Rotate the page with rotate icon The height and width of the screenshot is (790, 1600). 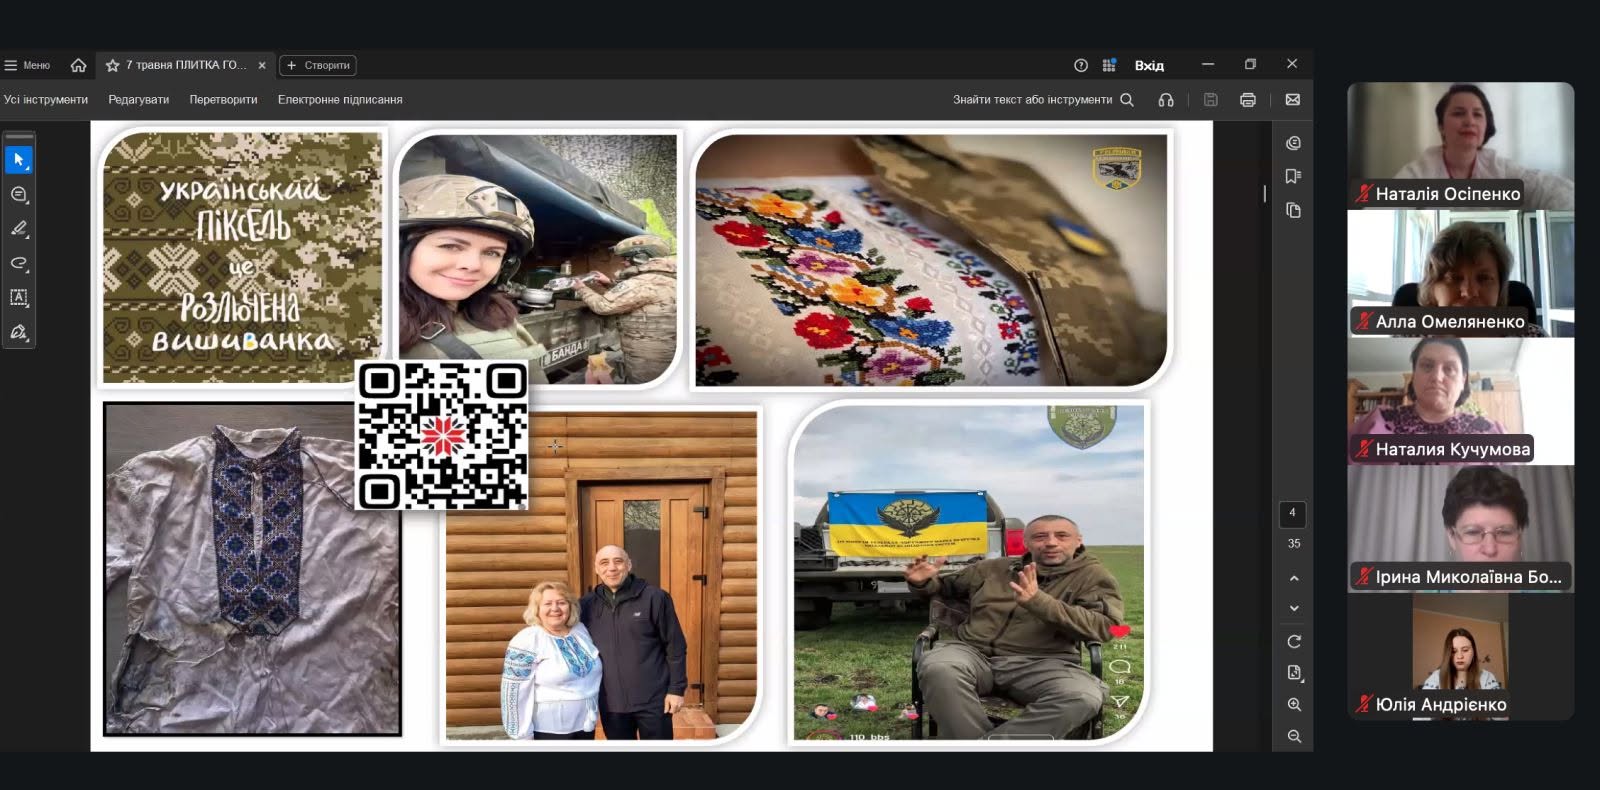pyautogui.click(x=1294, y=642)
